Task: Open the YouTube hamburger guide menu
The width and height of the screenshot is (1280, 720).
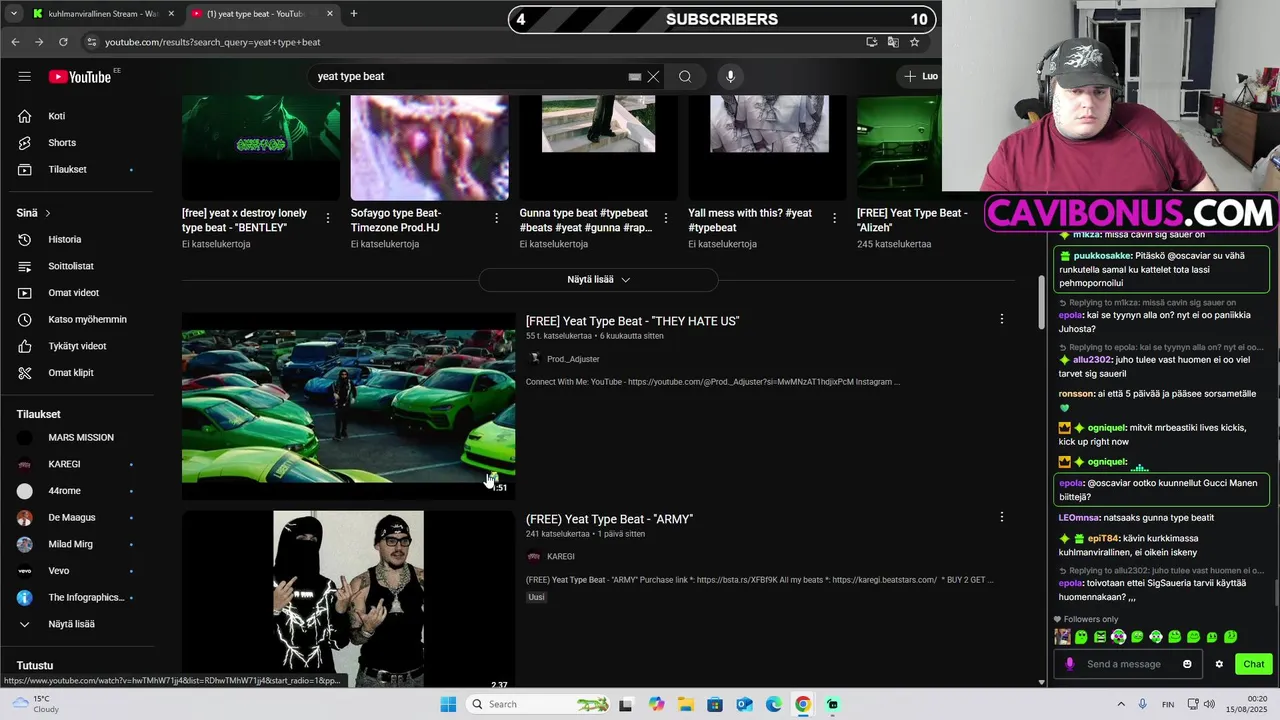Action: [x=24, y=76]
